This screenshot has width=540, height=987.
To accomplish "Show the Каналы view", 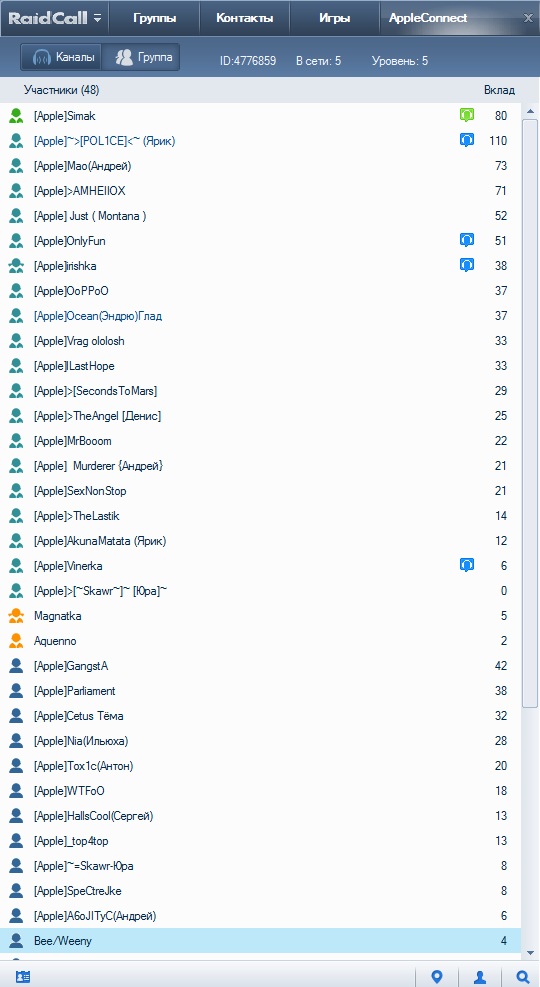I will 62,57.
